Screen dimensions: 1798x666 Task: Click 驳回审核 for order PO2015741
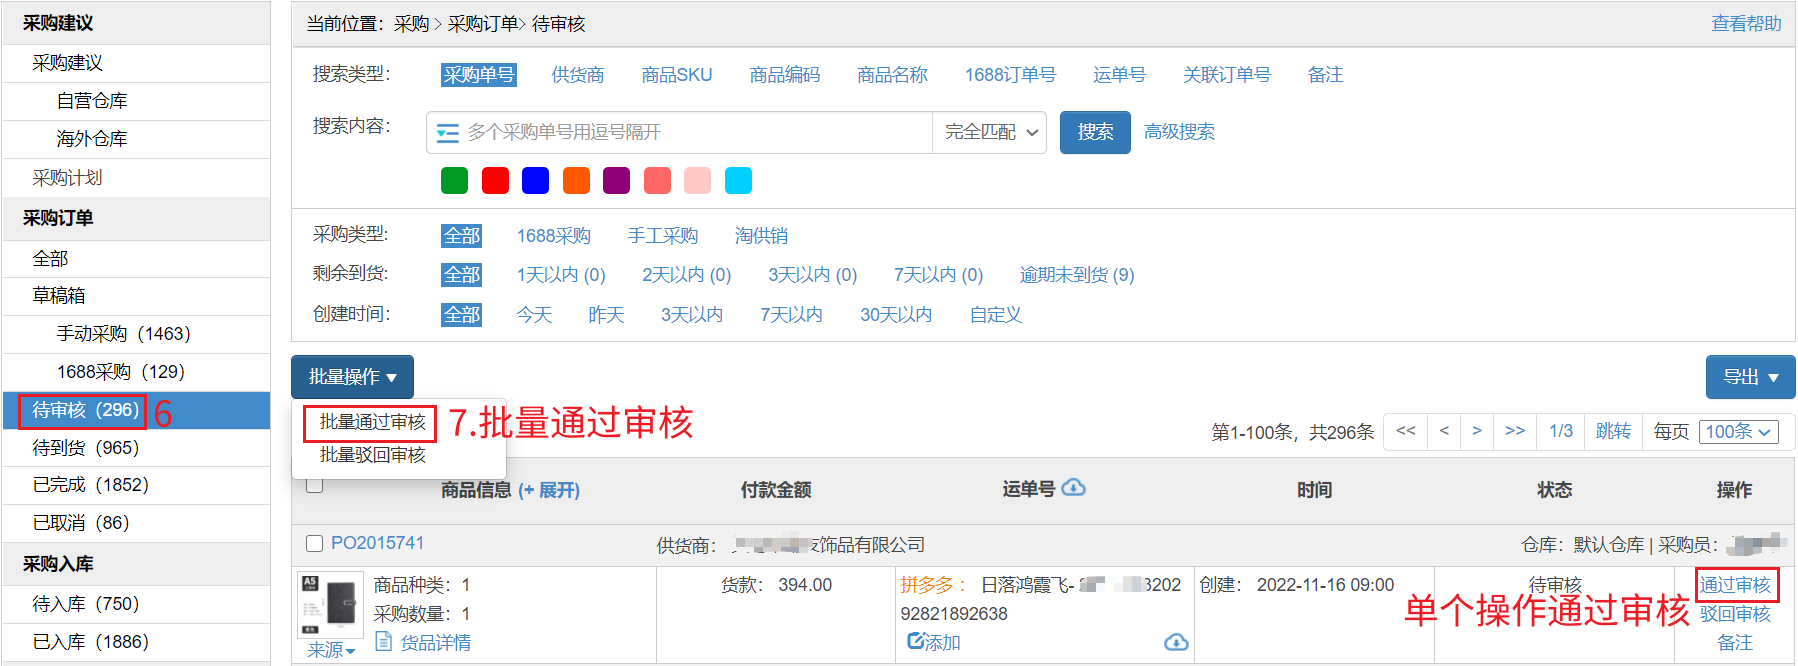(1735, 614)
